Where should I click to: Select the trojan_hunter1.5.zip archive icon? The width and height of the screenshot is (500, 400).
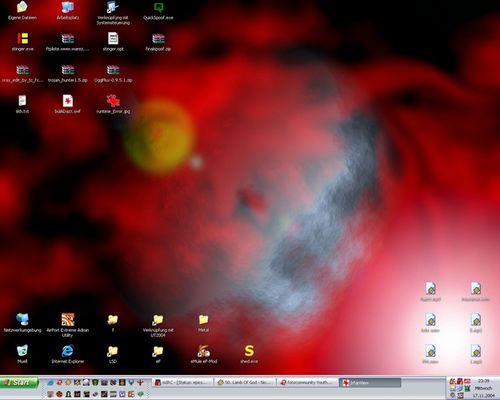pos(68,73)
